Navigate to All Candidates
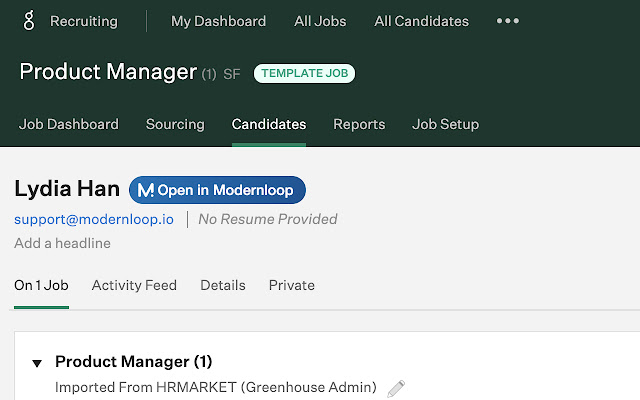640x400 pixels. pyautogui.click(x=421, y=21)
